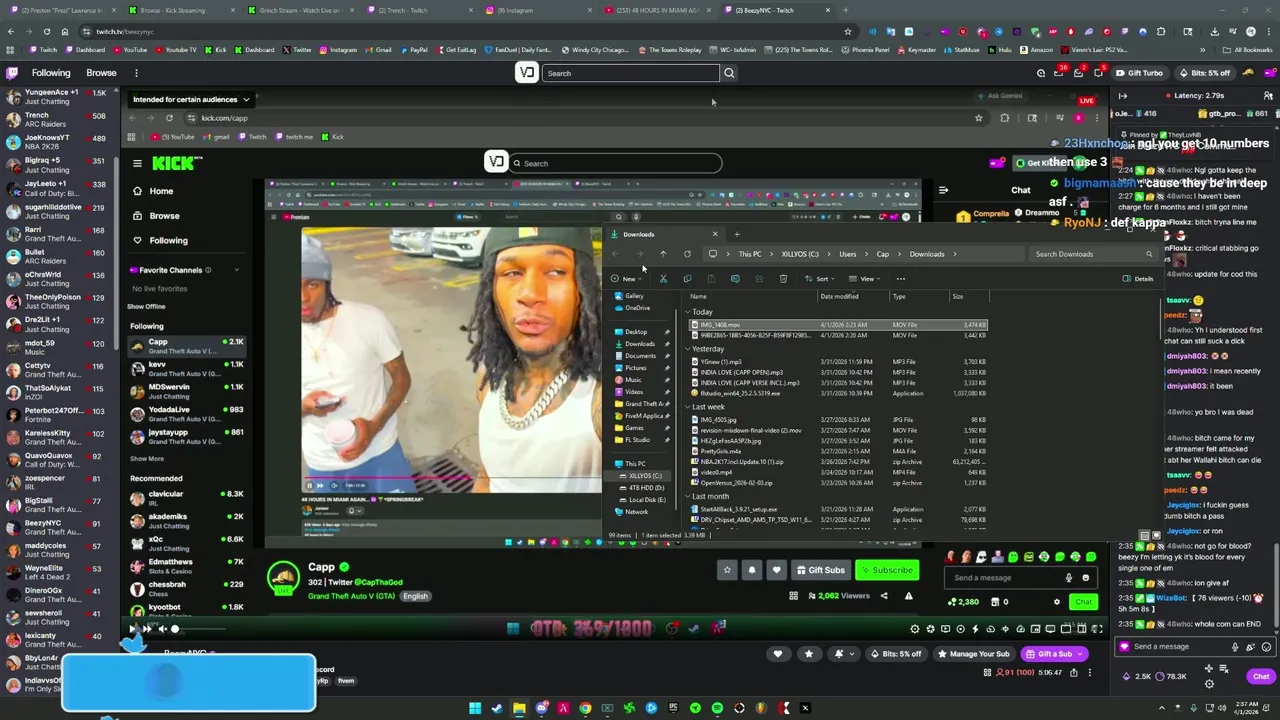1280x720 pixels.
Task: Click the Kick share icon beside viewers
Action: click(884, 596)
